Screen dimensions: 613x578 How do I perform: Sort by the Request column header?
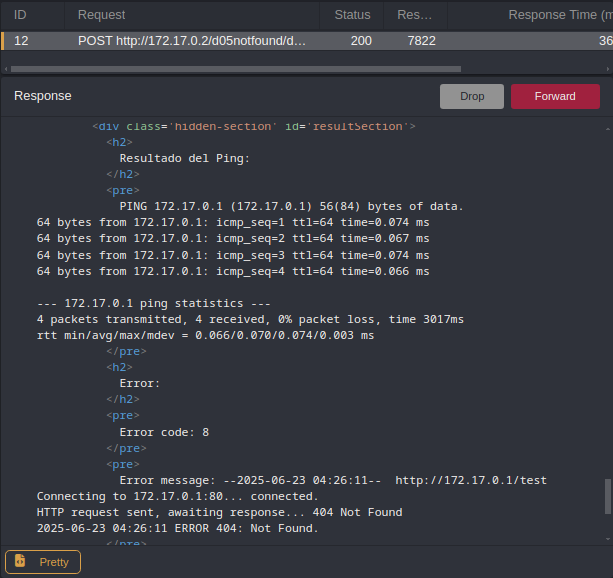(x=101, y=15)
